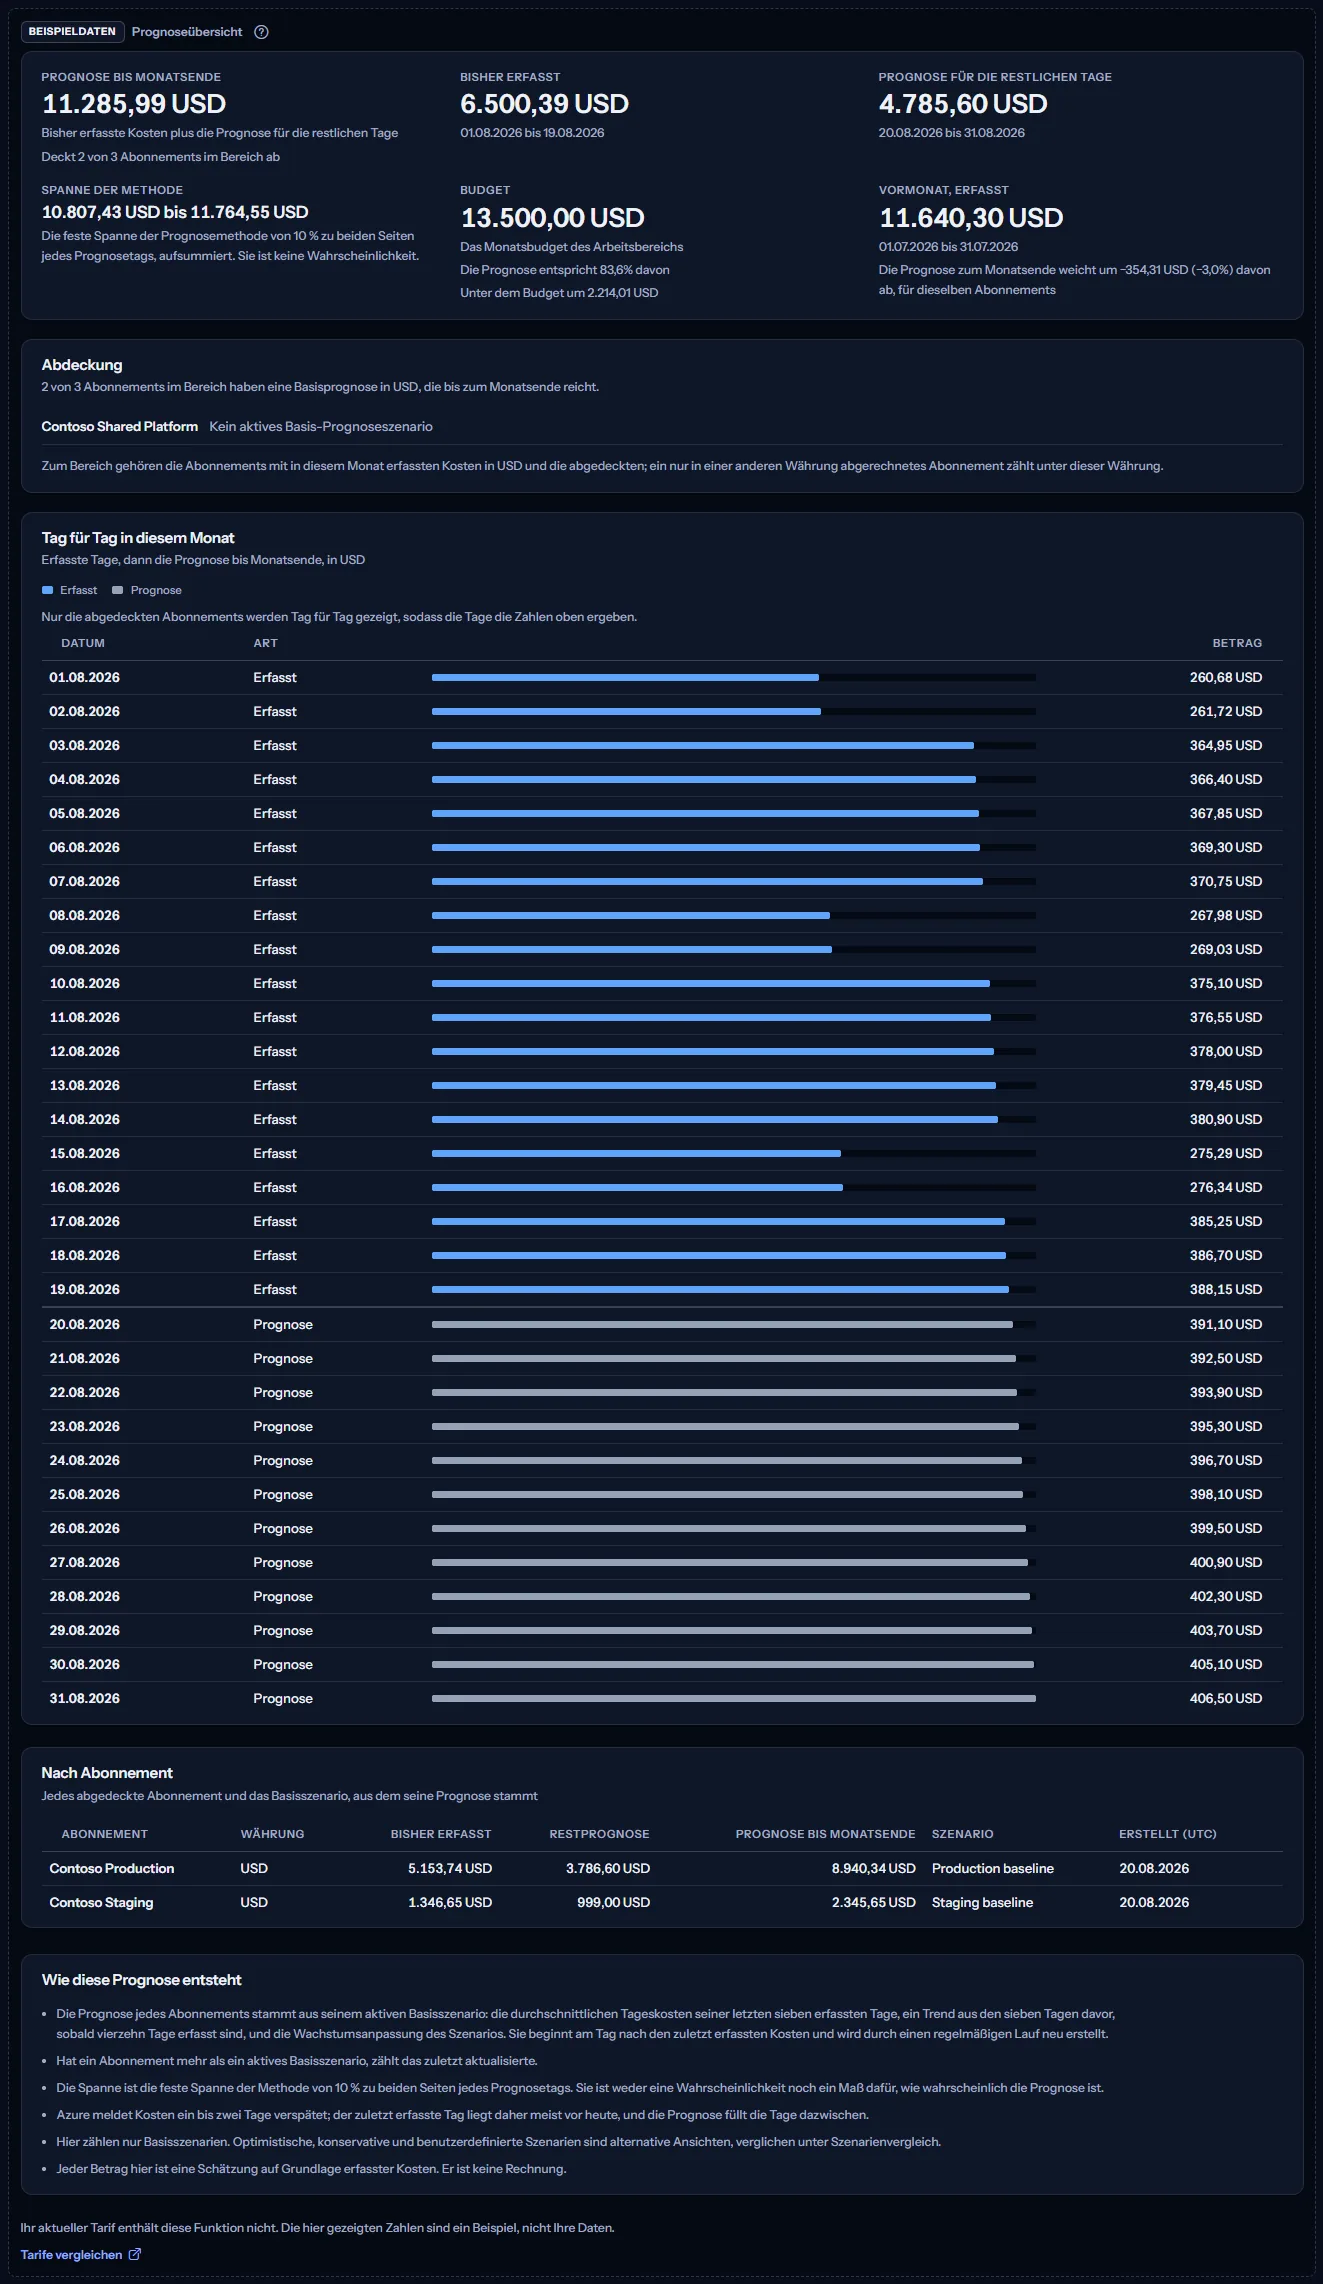Click the help icon beside Prognoseübersicht
Viewport: 1323px width, 2284px height.
coord(261,32)
